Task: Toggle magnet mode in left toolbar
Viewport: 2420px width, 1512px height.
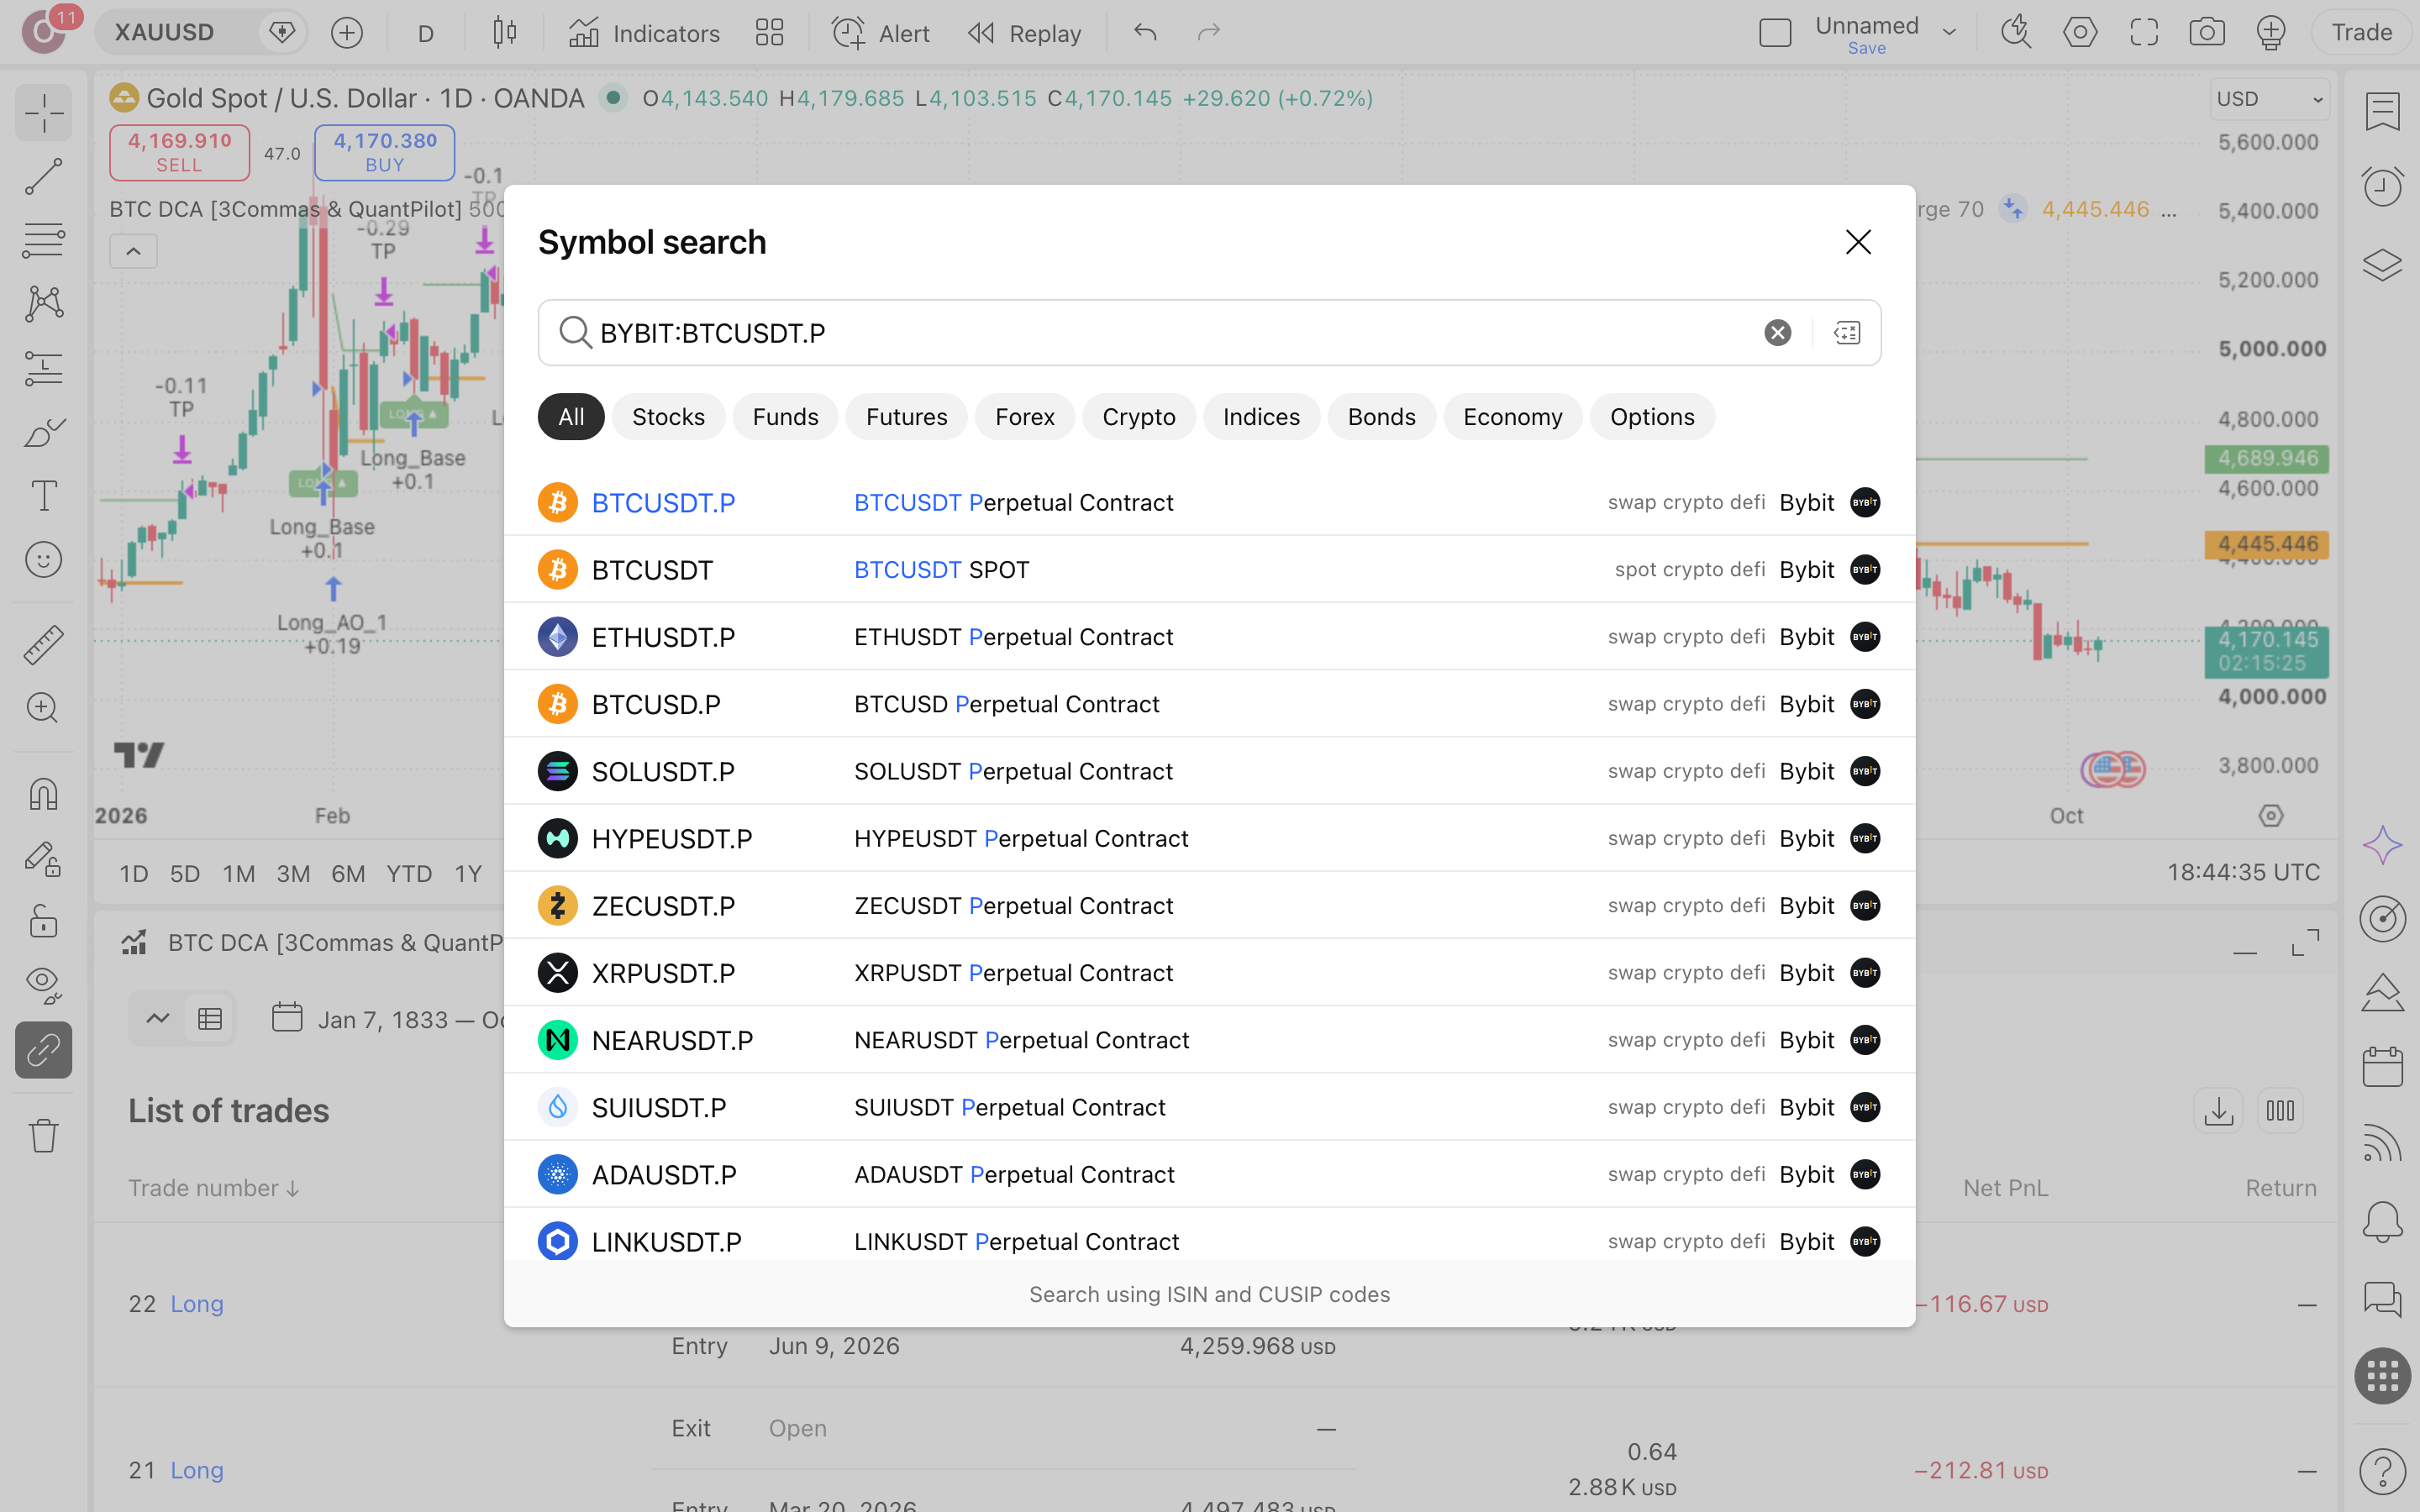Action: pos(43,794)
